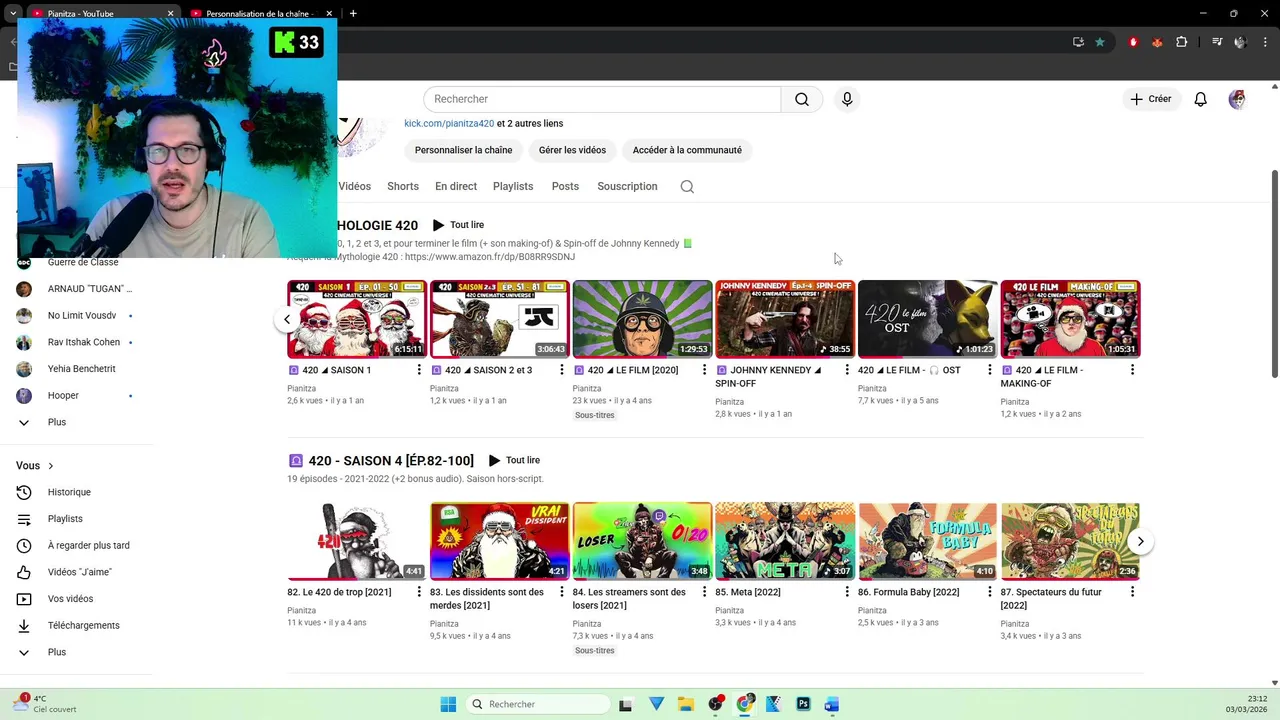The height and width of the screenshot is (720, 1280).
Task: Expand subscriptions with Plus chevron
Action: pos(24,422)
